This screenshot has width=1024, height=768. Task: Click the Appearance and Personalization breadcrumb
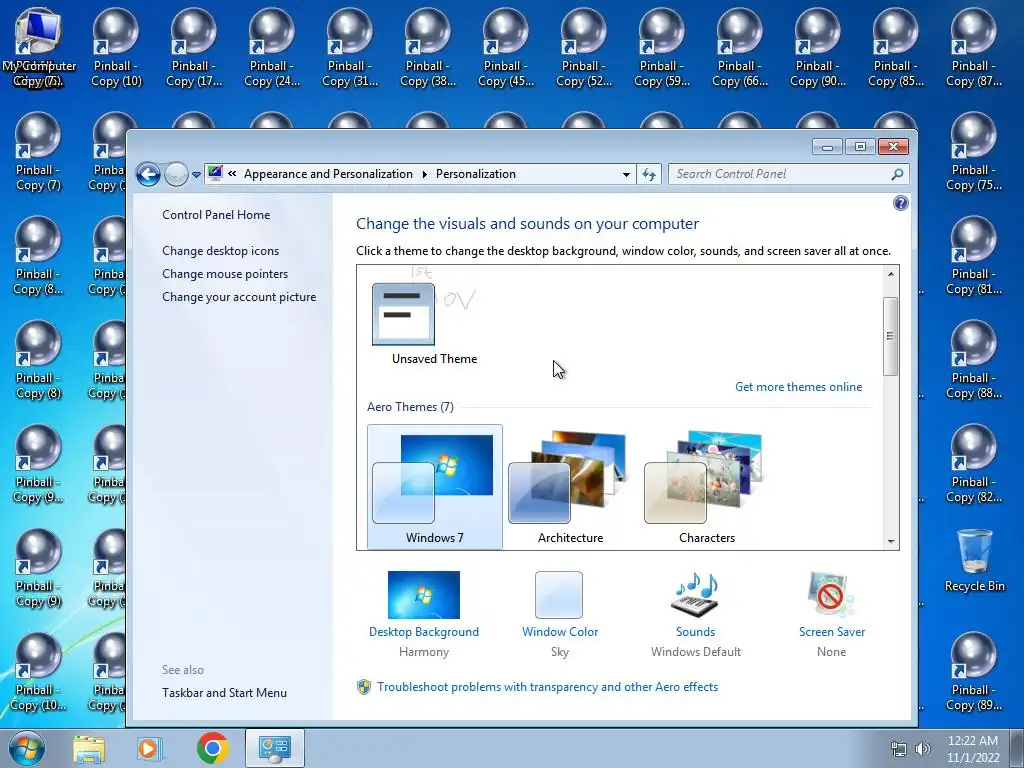[x=328, y=174]
